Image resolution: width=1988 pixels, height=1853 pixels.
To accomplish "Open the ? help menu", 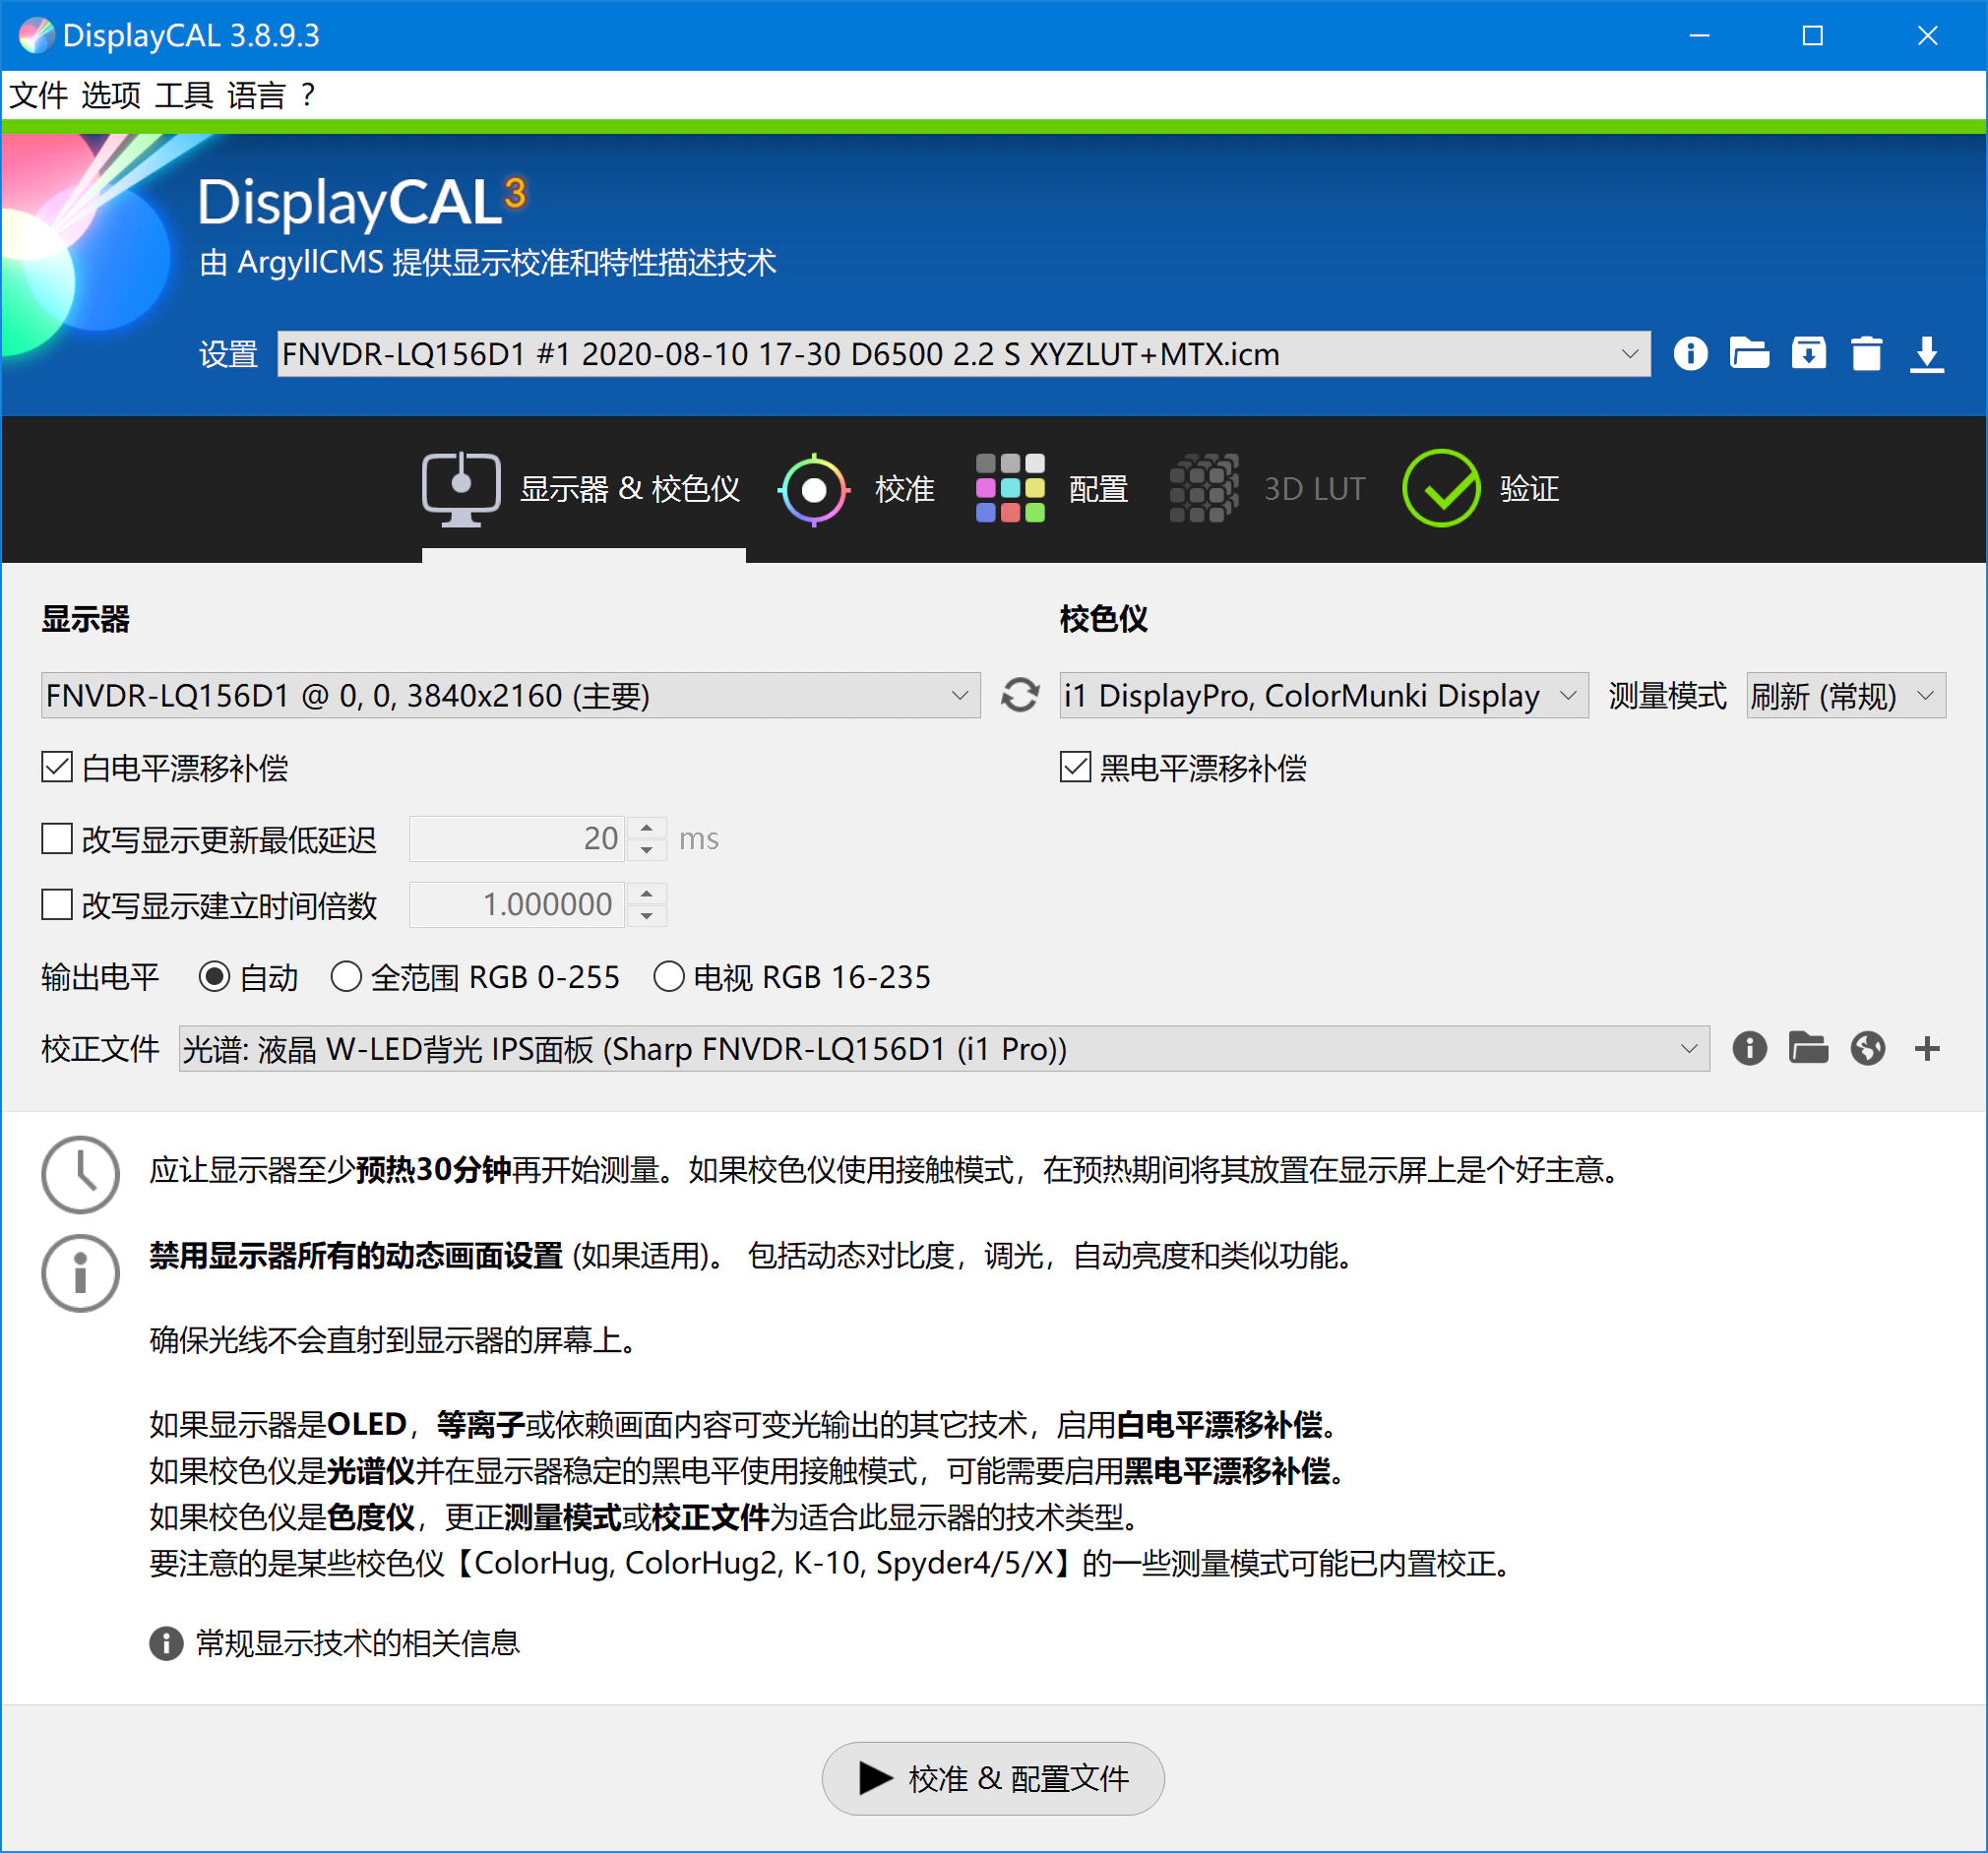I will (x=308, y=96).
